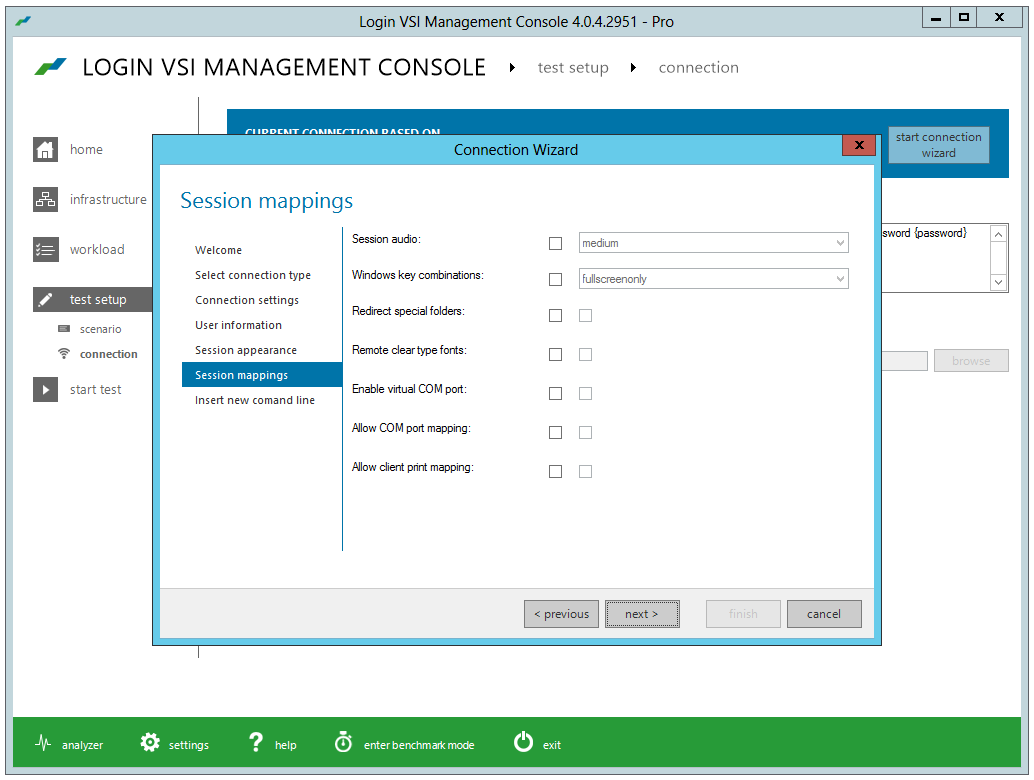Enable Allow client print mapping checkbox
Screen dimensions: 1034x780
click(x=555, y=471)
